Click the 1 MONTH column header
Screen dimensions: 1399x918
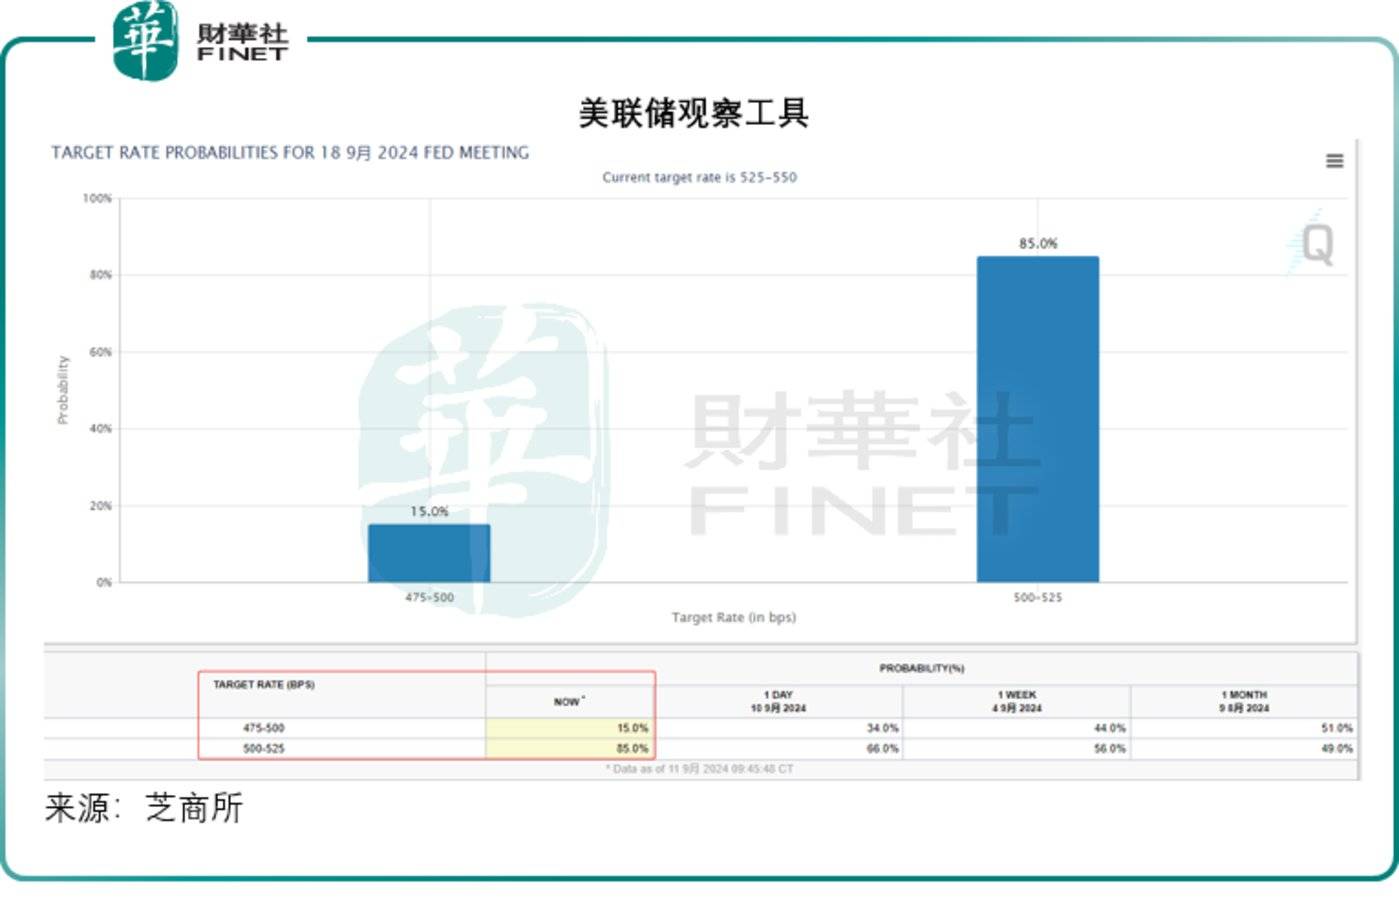click(x=1243, y=701)
